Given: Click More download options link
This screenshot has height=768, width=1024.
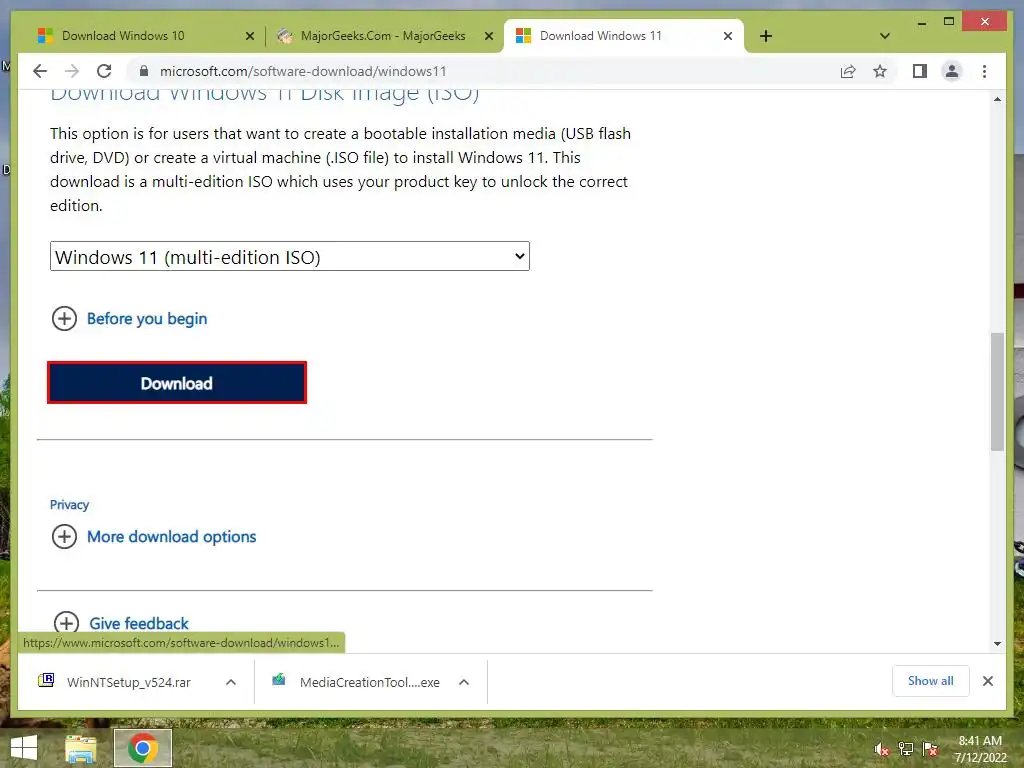Looking at the screenshot, I should coord(172,537).
